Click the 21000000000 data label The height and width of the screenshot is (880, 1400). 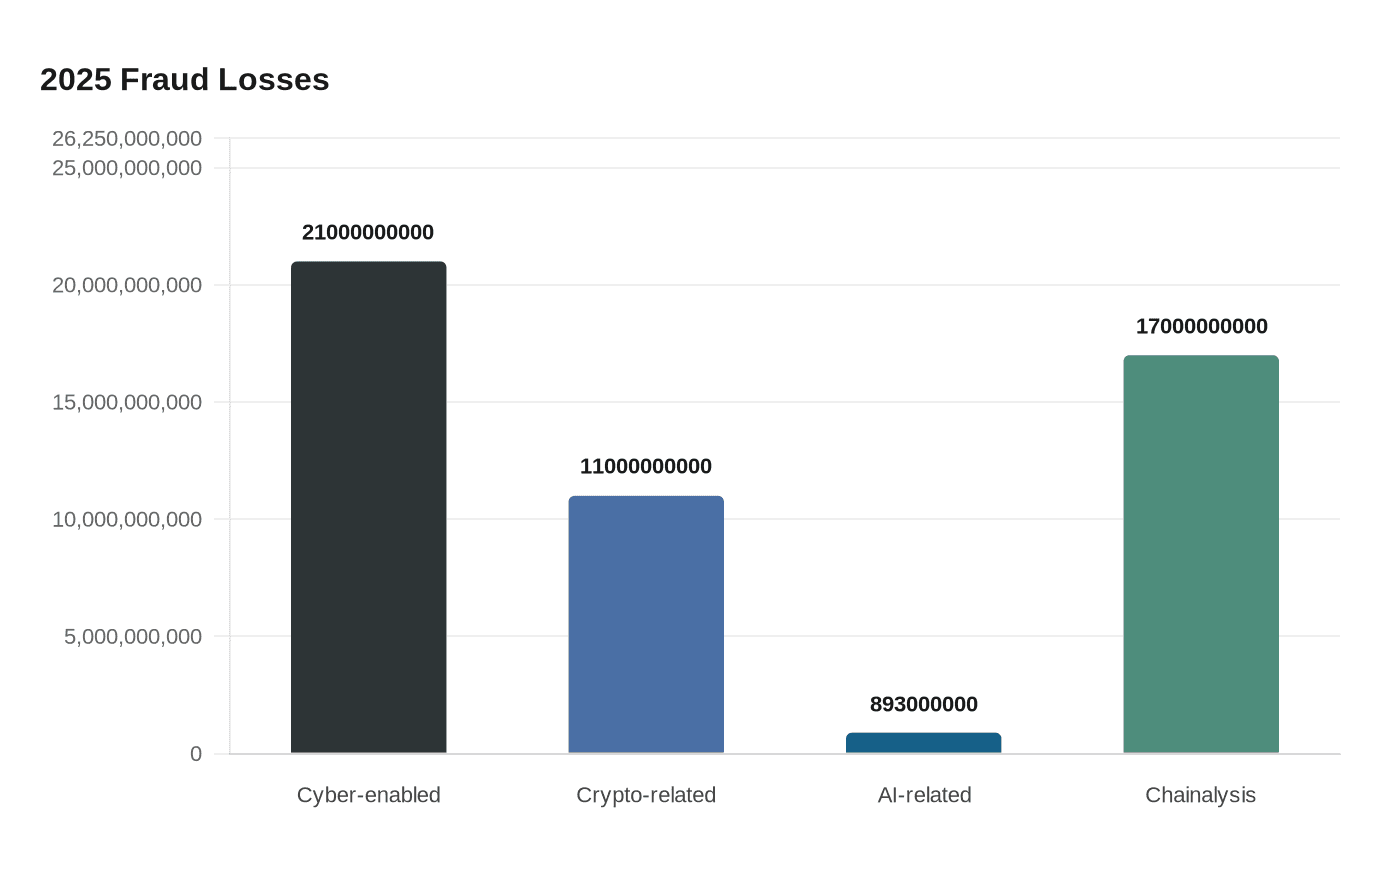coord(368,233)
